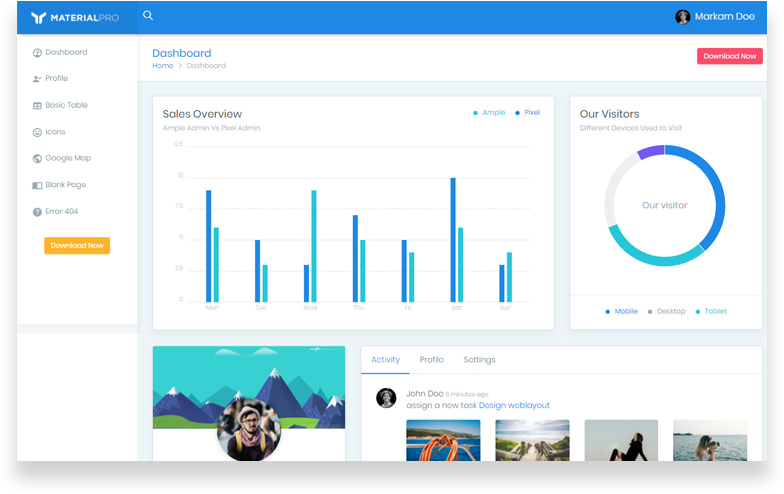Click the Home breadcrumb link
The width and height of the screenshot is (784, 494).
click(x=162, y=66)
